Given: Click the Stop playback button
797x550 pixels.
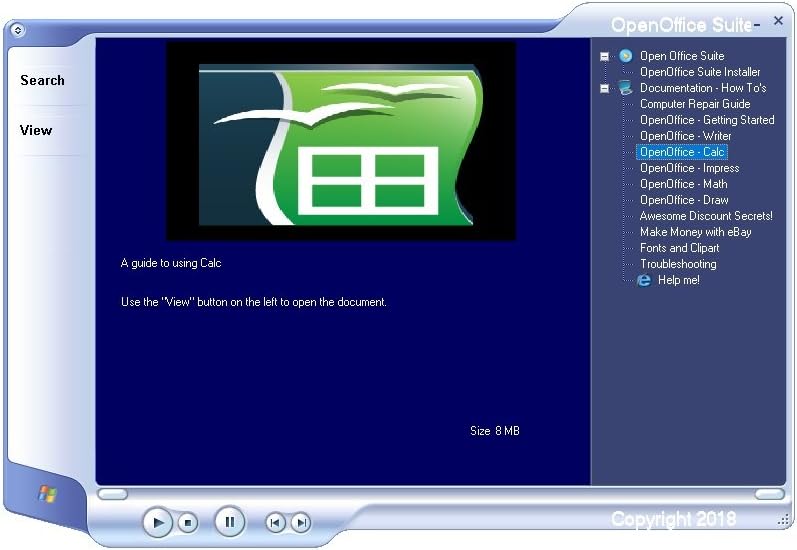Looking at the screenshot, I should 187,522.
